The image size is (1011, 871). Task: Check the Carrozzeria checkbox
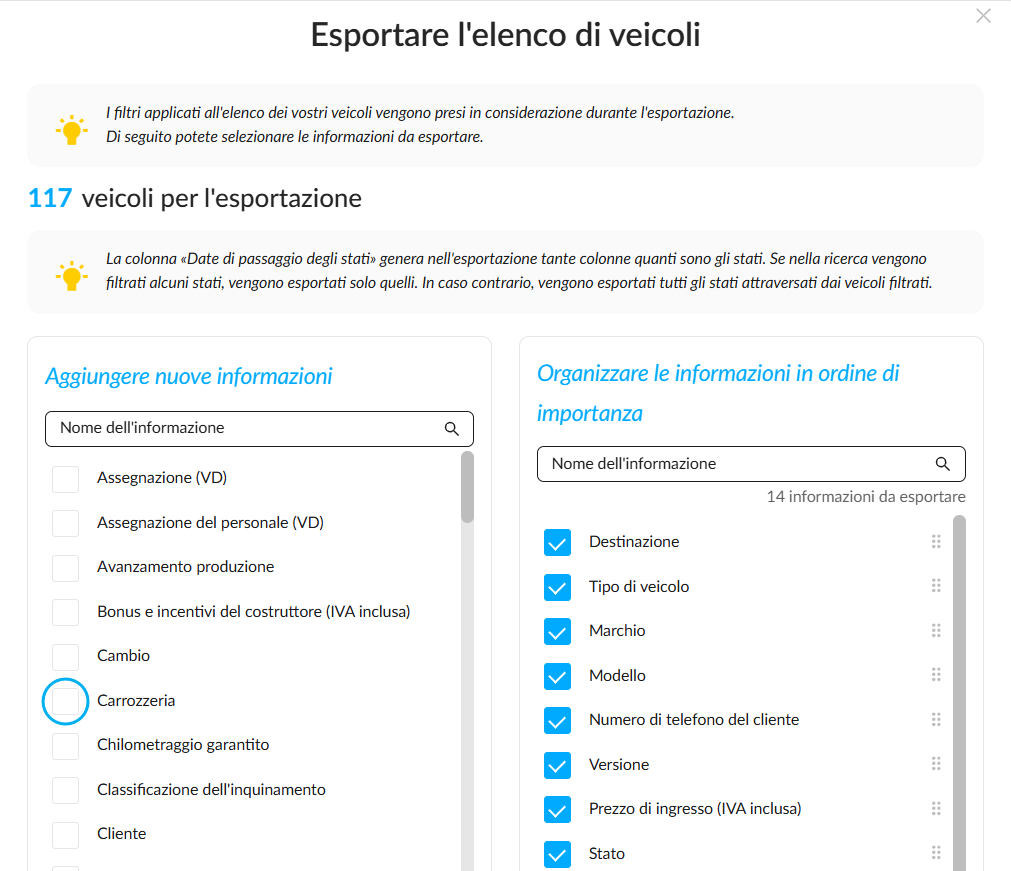(65, 701)
